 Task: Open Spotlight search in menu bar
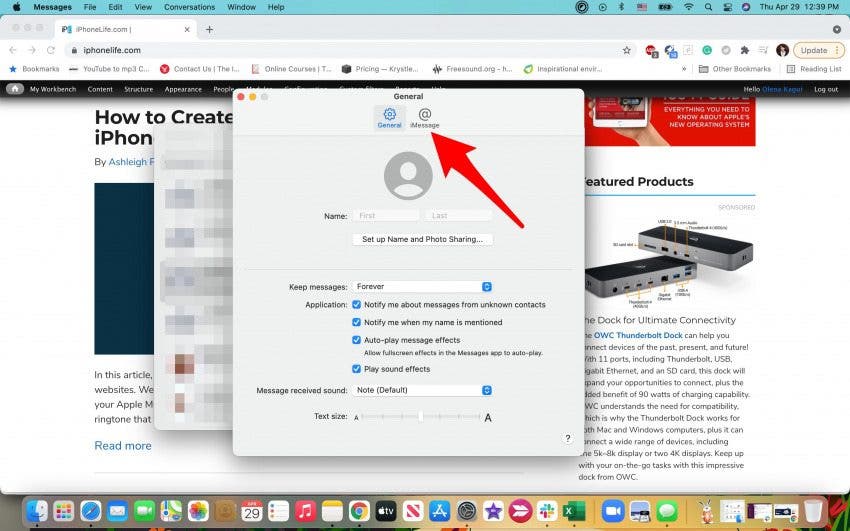point(709,7)
